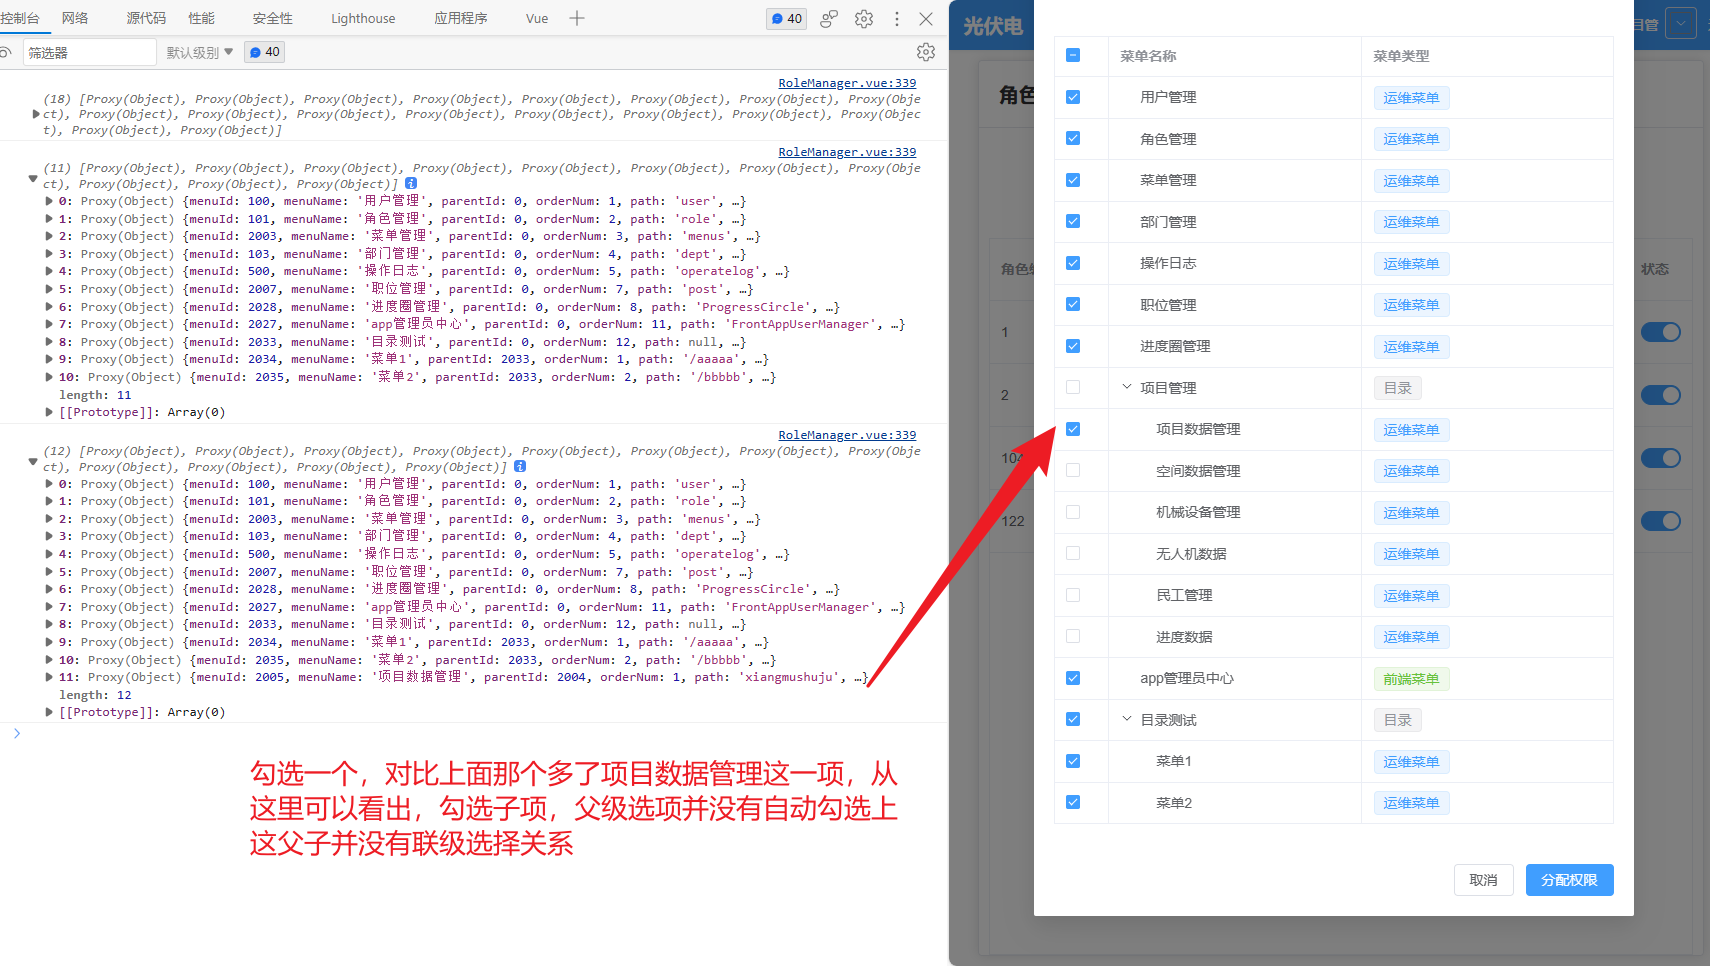
Task: Expand [[Prototype]] under the 12-item array
Action: [x=49, y=712]
